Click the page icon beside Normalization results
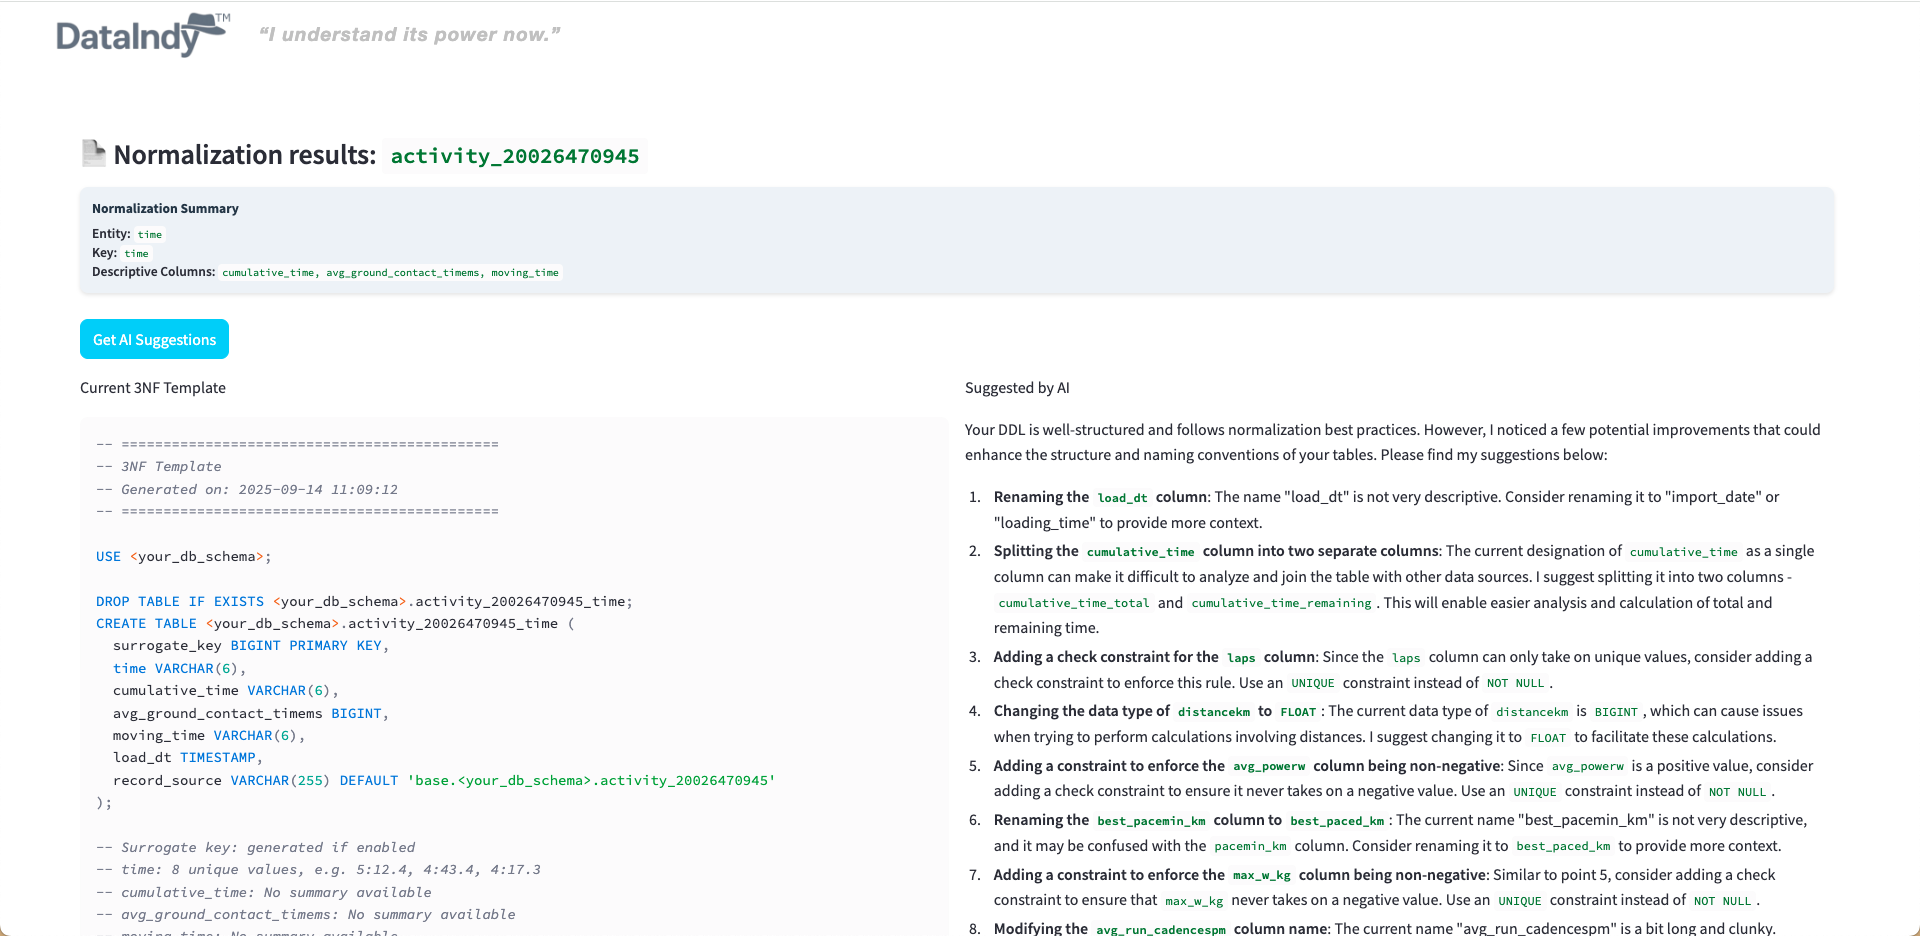This screenshot has width=1920, height=936. [x=93, y=153]
